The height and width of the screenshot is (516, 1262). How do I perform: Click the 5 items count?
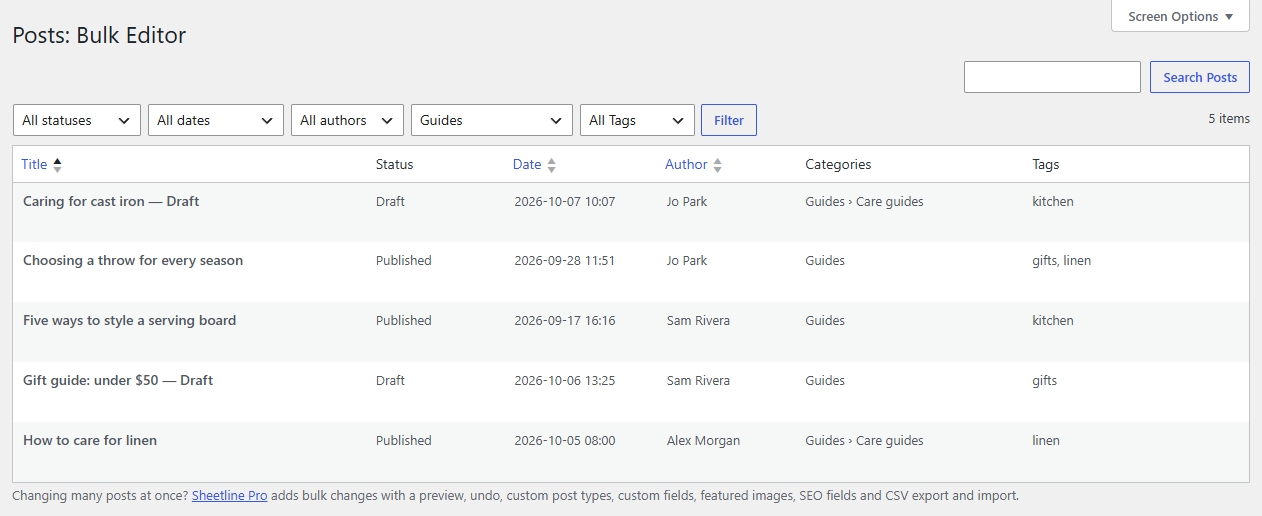pos(1229,118)
